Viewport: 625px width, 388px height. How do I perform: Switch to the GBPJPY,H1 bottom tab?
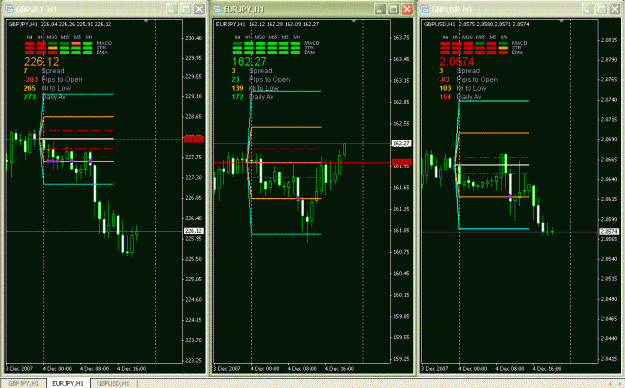24,383
